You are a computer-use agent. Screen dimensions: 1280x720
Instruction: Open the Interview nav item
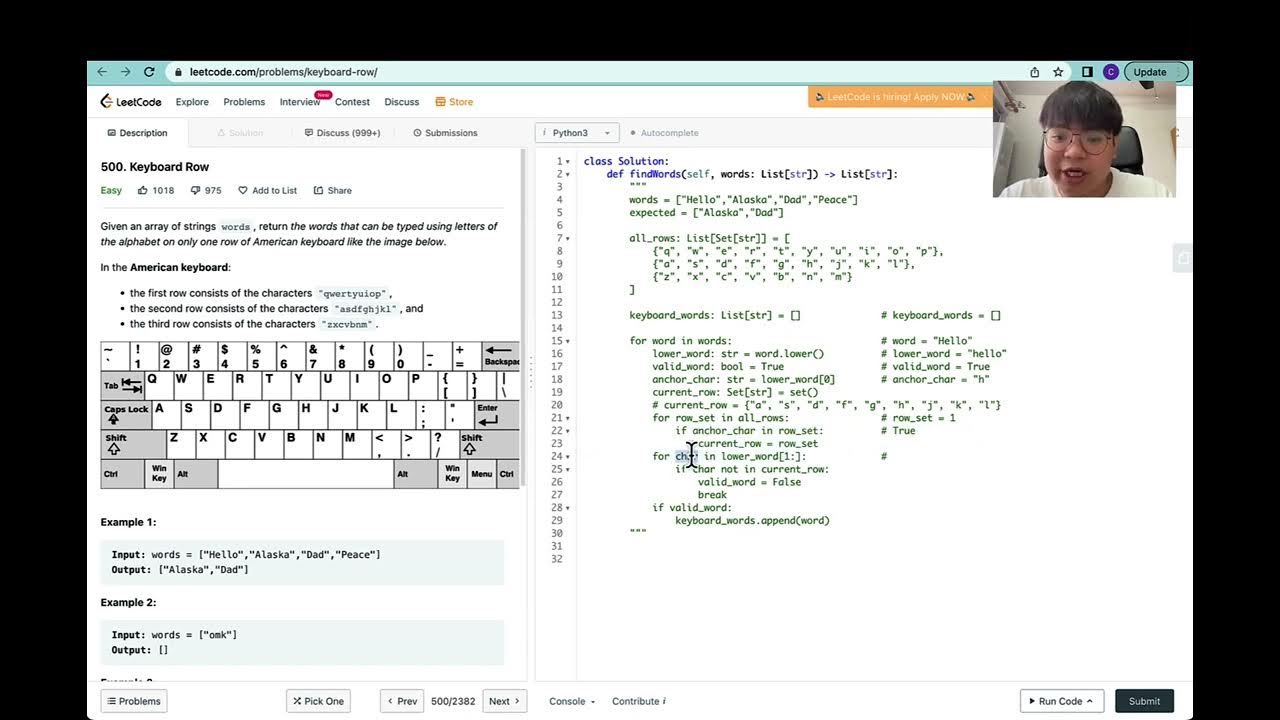tap(300, 102)
